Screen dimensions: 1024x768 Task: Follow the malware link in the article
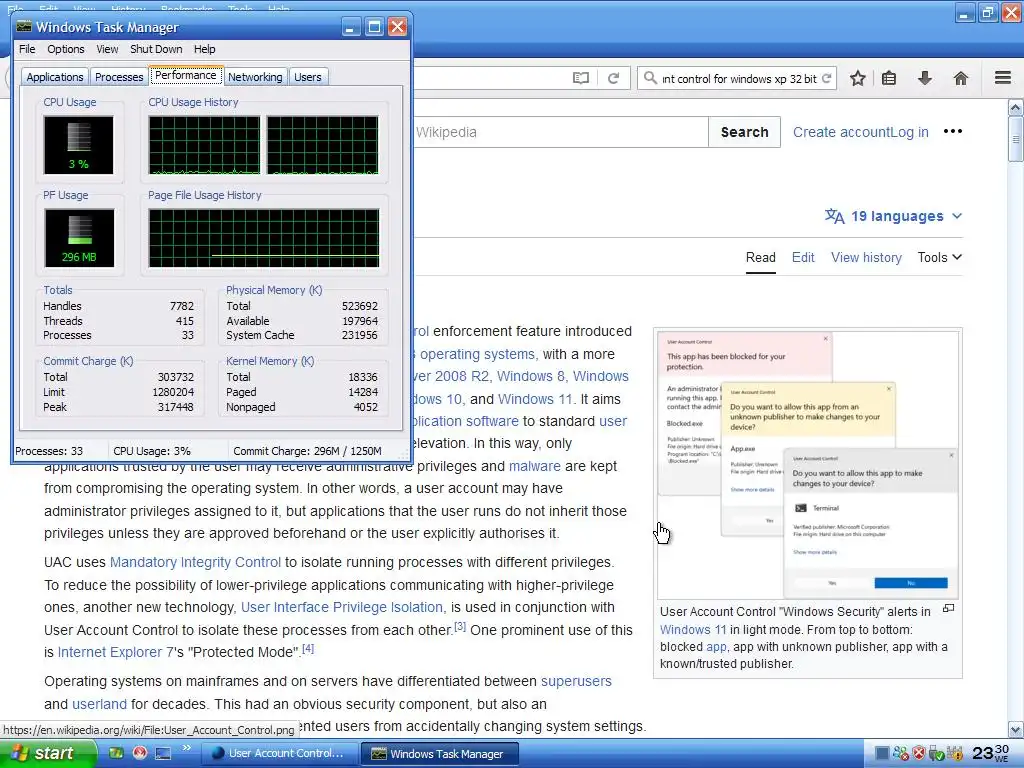[x=535, y=466]
